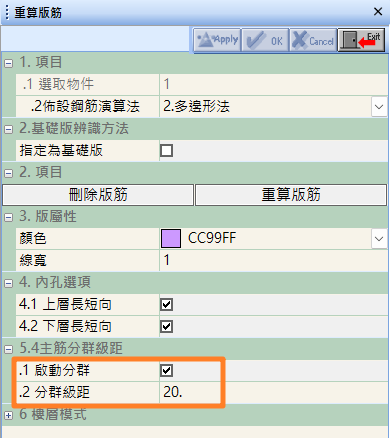Collapse the 4. 內孔選項 section
The image size is (390, 438).
[8, 283]
